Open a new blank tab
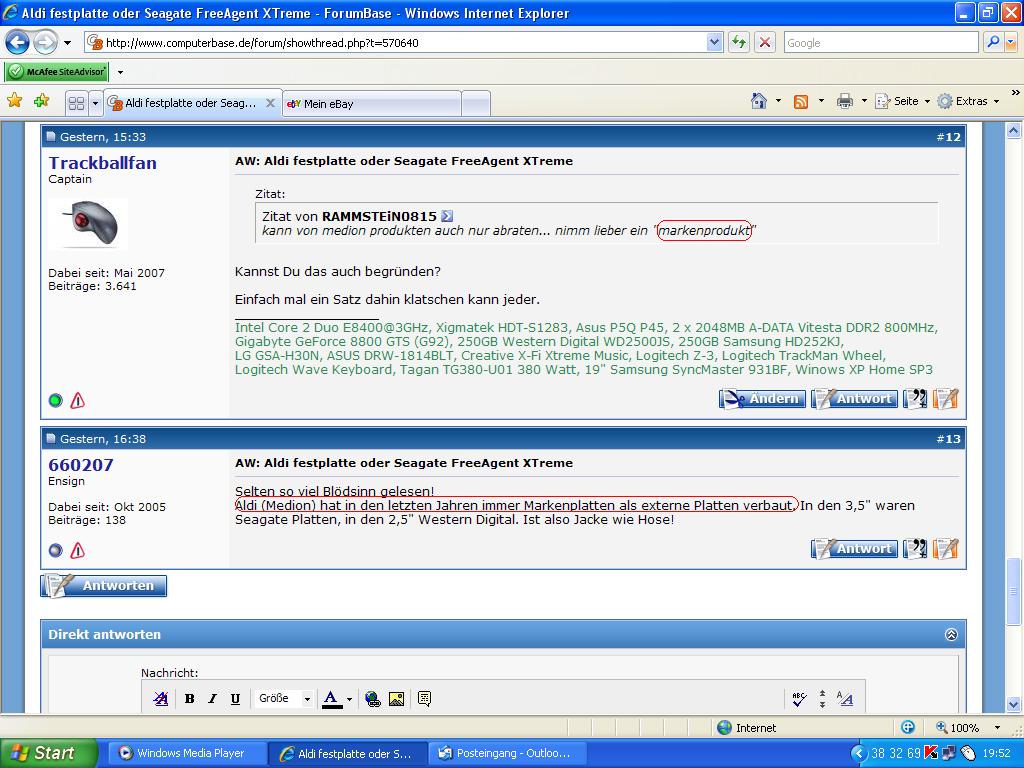This screenshot has width=1024, height=768. pos(476,104)
